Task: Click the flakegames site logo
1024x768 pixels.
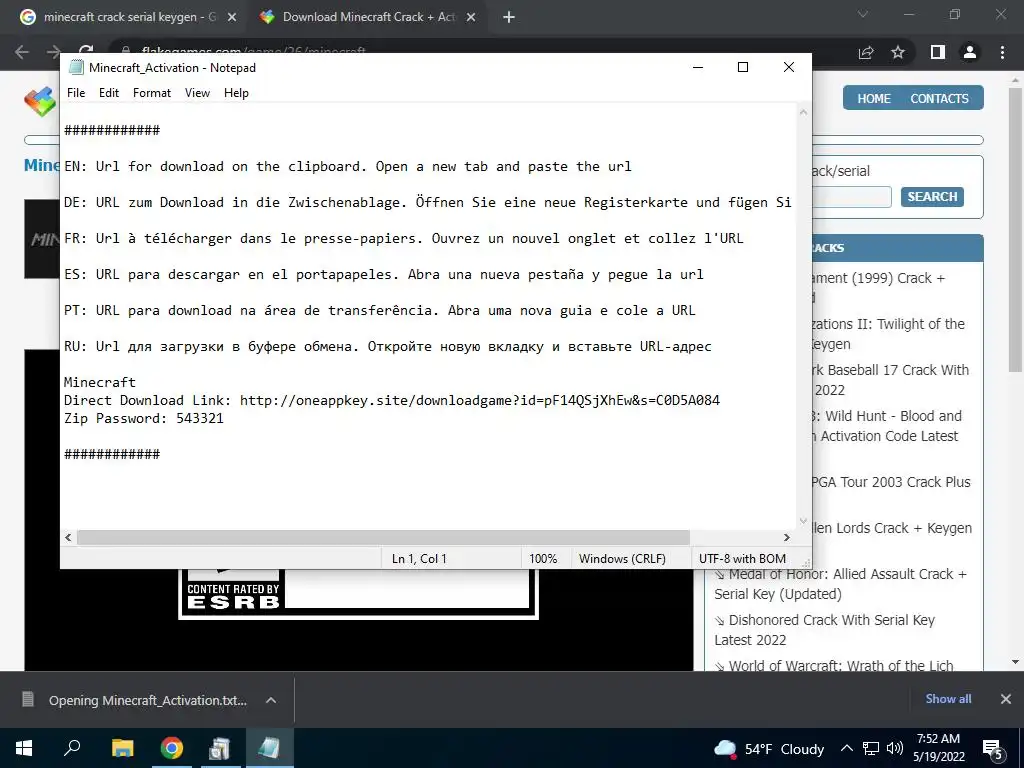Action: pyautogui.click(x=40, y=101)
